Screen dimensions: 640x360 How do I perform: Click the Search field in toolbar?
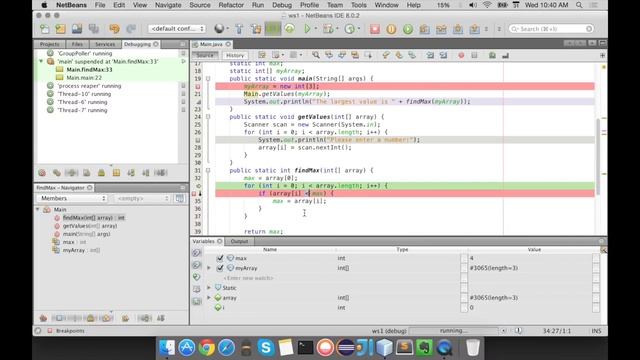tap(551, 29)
